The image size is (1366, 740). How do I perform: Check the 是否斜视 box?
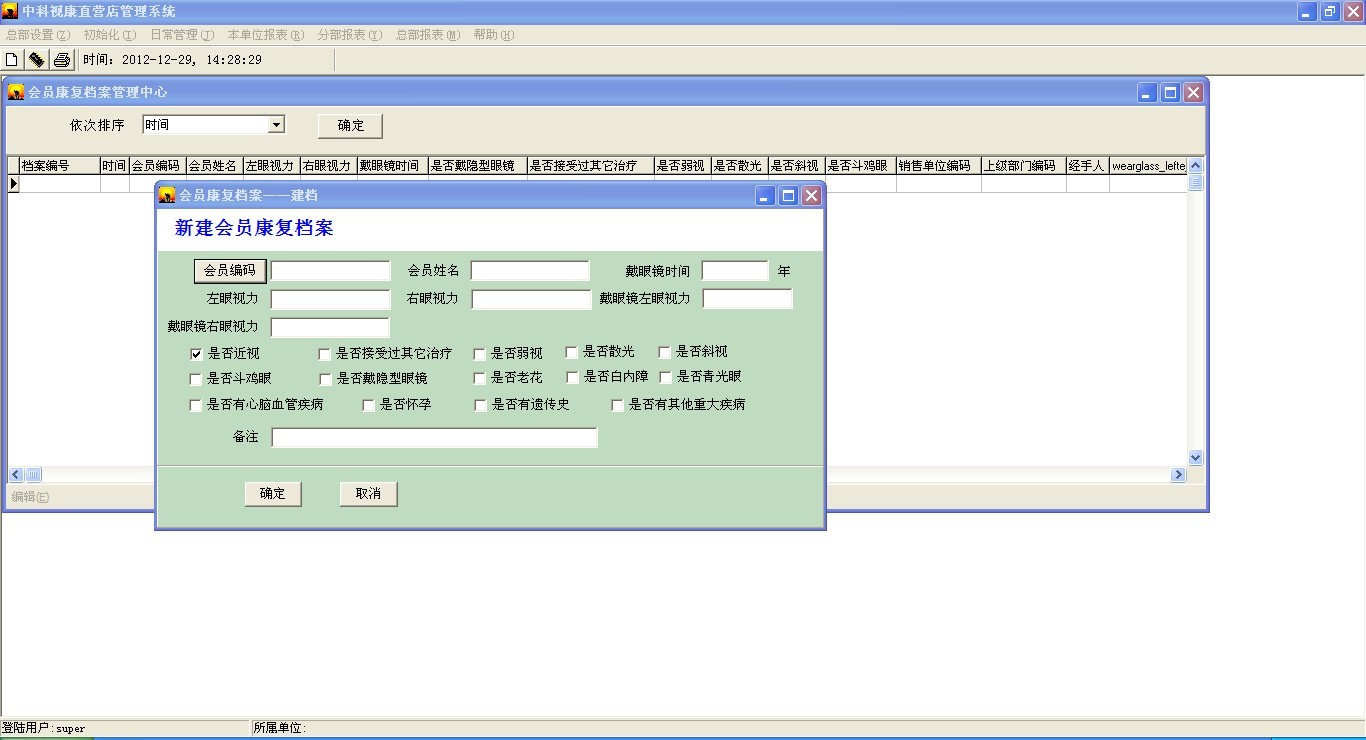pos(664,352)
